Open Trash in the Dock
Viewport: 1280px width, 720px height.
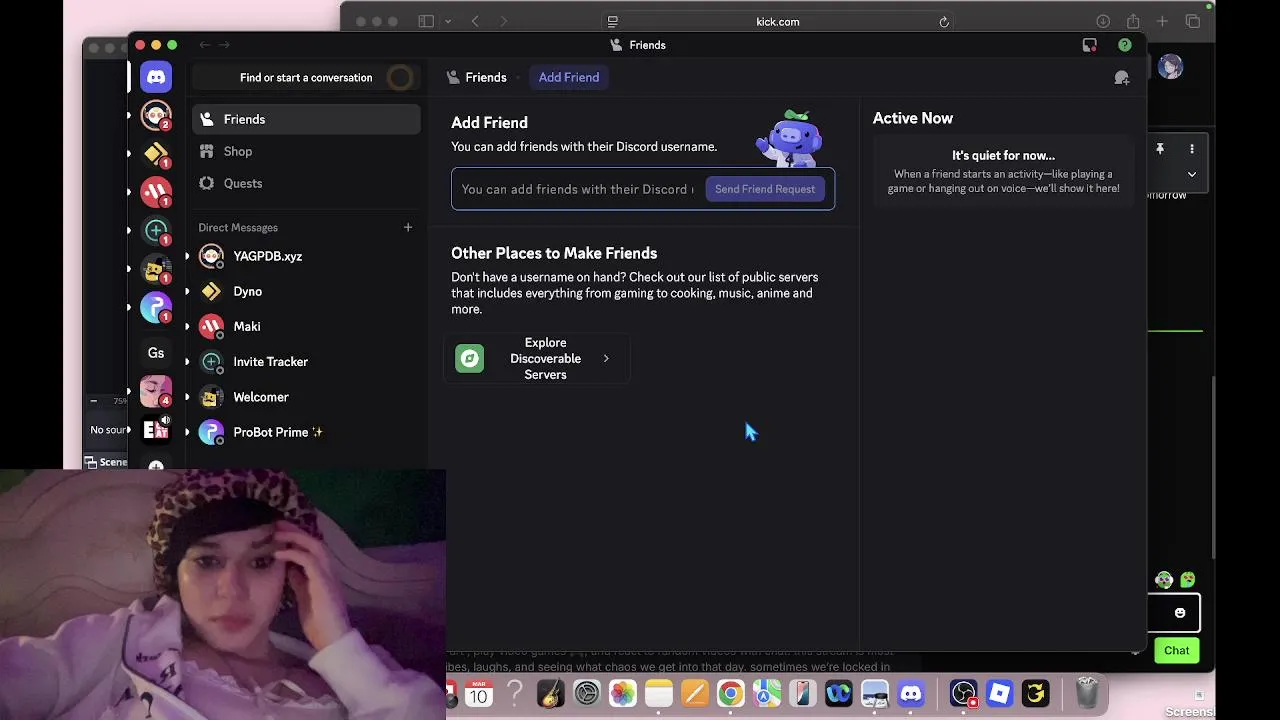click(x=1087, y=693)
